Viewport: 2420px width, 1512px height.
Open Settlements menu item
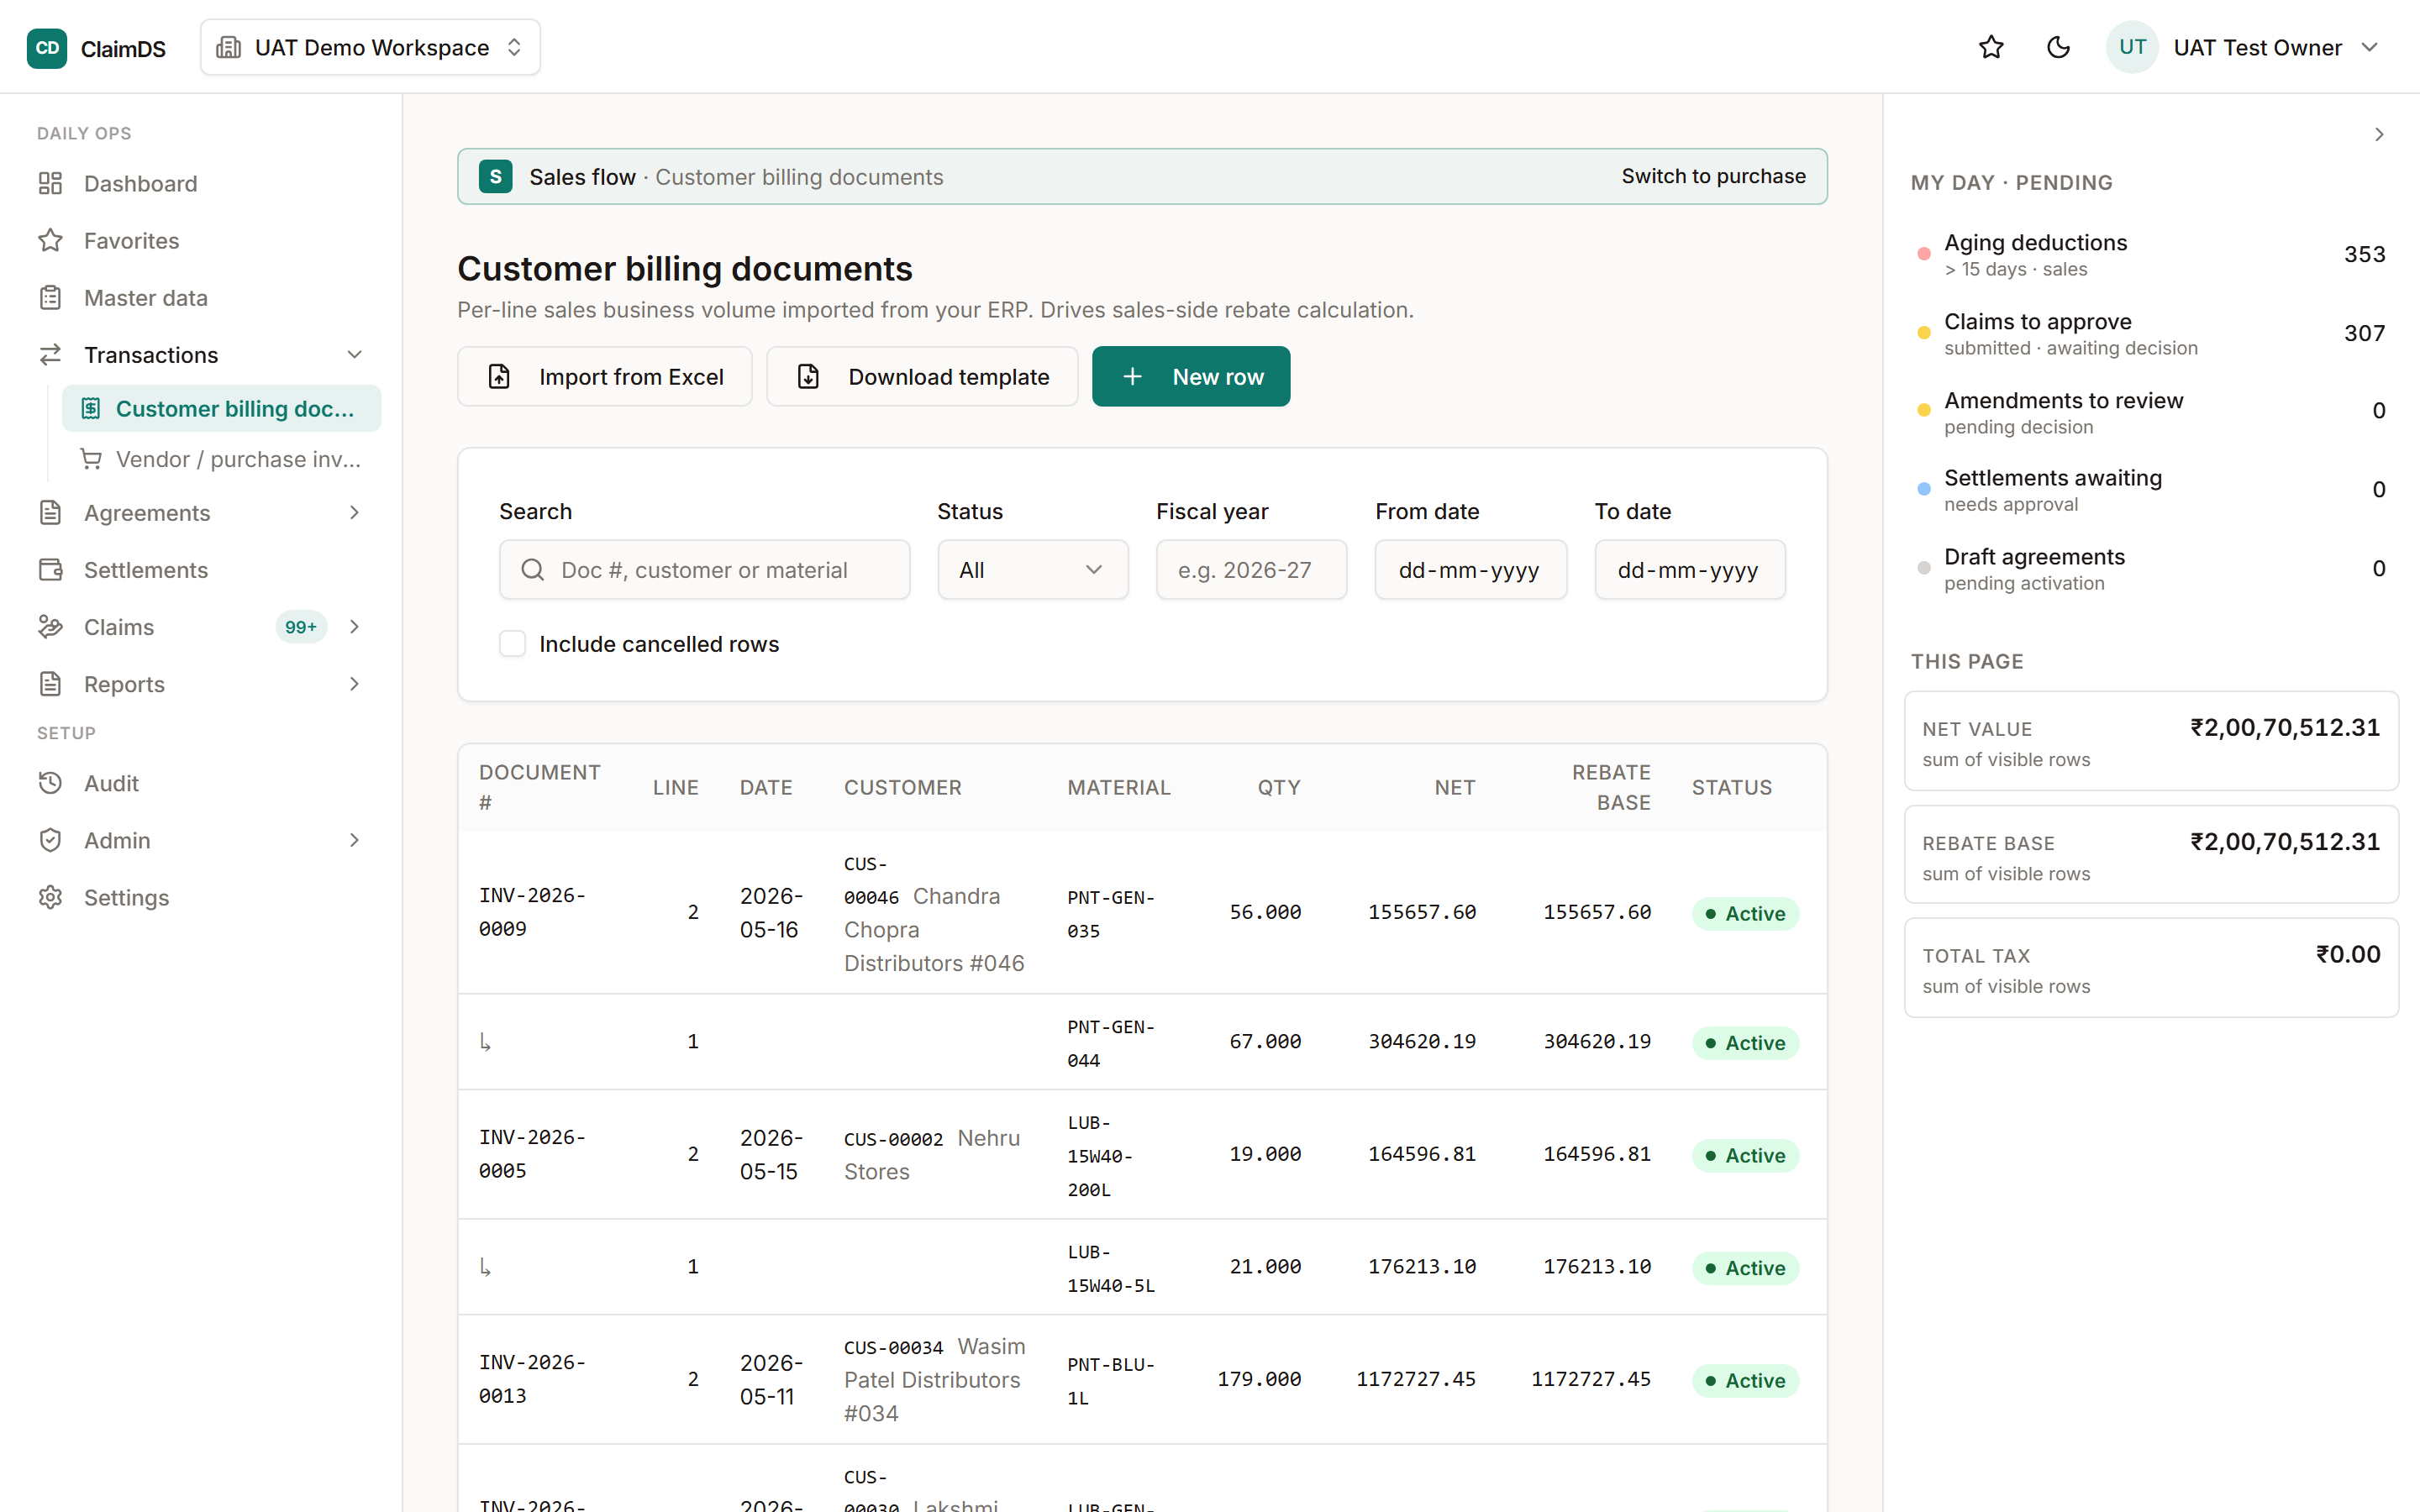point(201,570)
